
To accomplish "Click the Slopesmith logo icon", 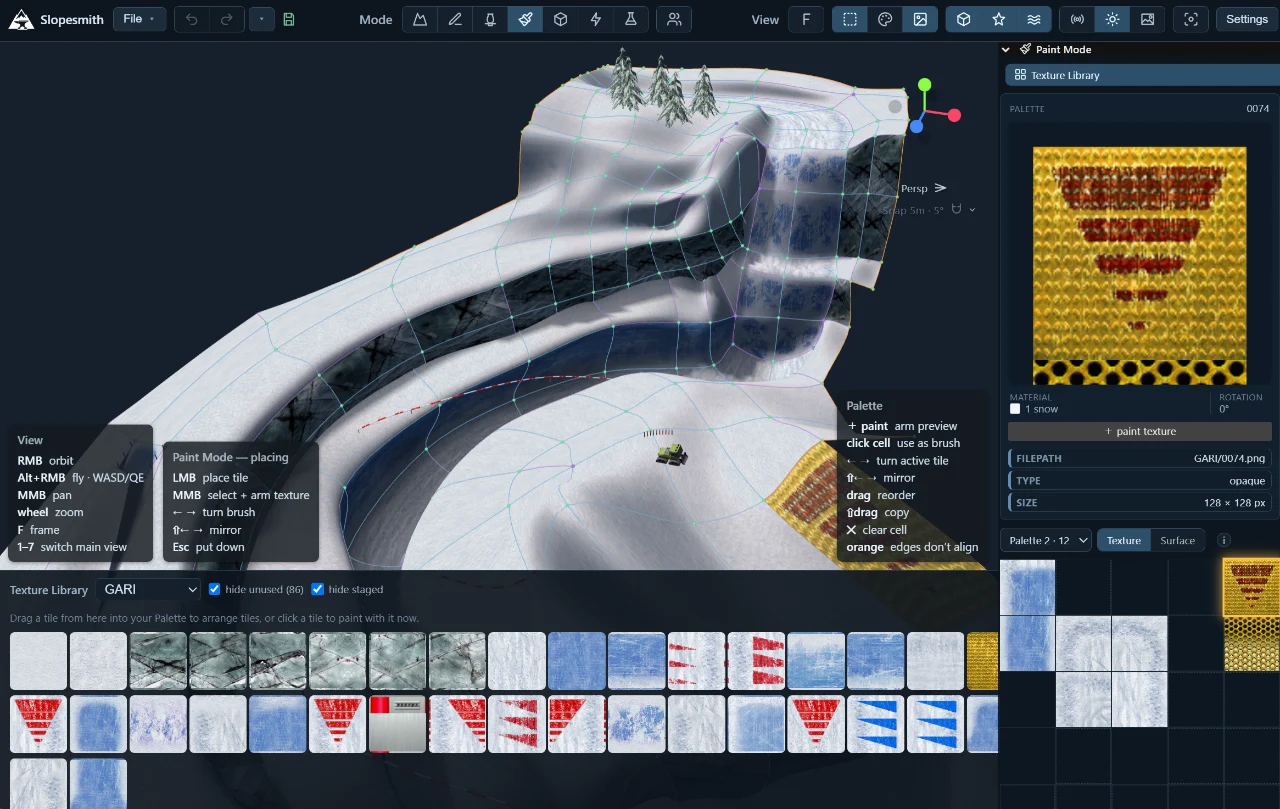I will (21, 19).
